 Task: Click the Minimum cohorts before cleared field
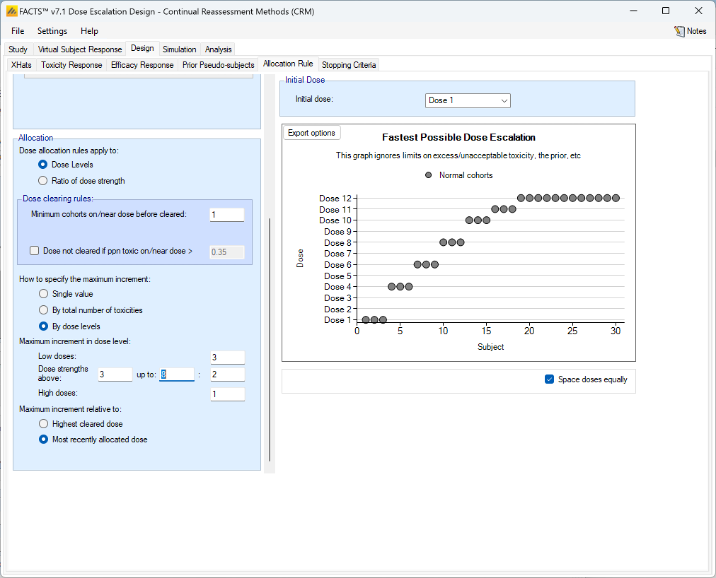point(226,214)
